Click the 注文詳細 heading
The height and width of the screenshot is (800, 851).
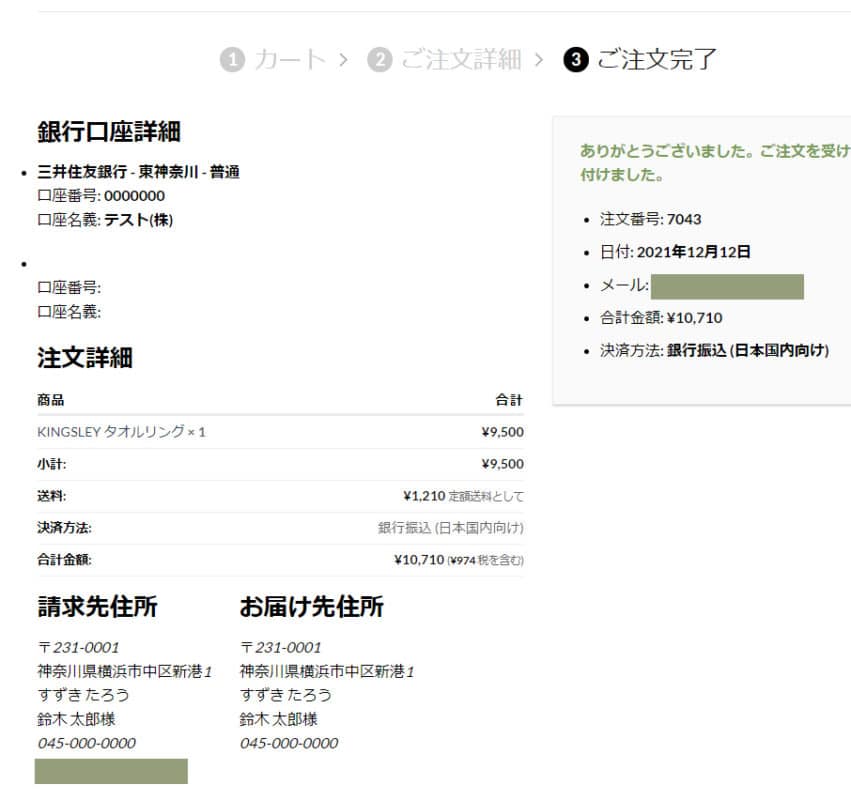click(84, 358)
